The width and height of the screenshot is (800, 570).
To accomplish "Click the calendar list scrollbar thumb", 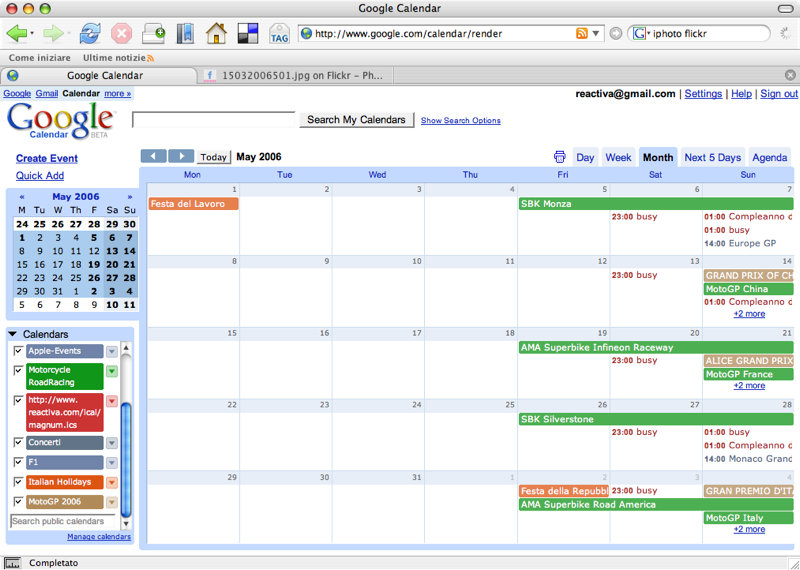I will (x=126, y=459).
